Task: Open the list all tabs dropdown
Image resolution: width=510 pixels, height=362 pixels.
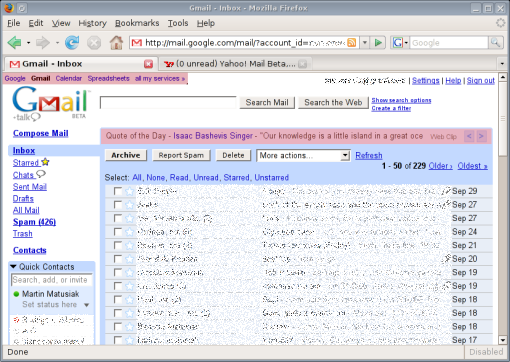Action: click(502, 63)
